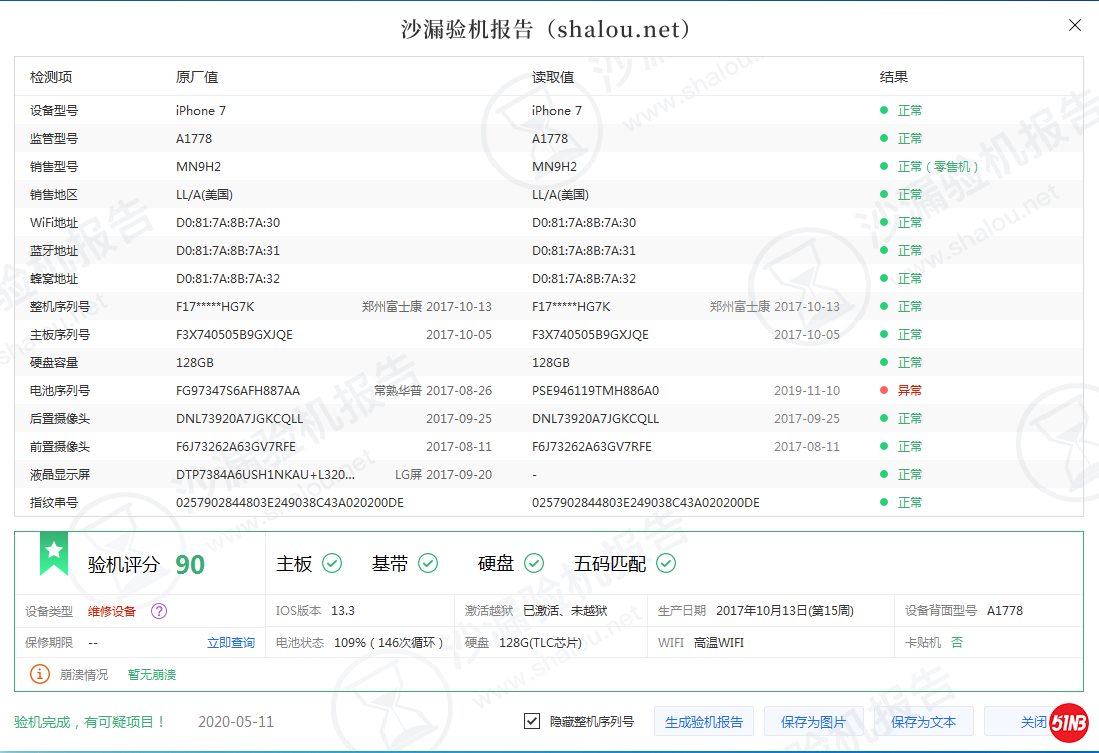1099x753 pixels.
Task: Click the 保存为图片 button
Action: pyautogui.click(x=813, y=722)
